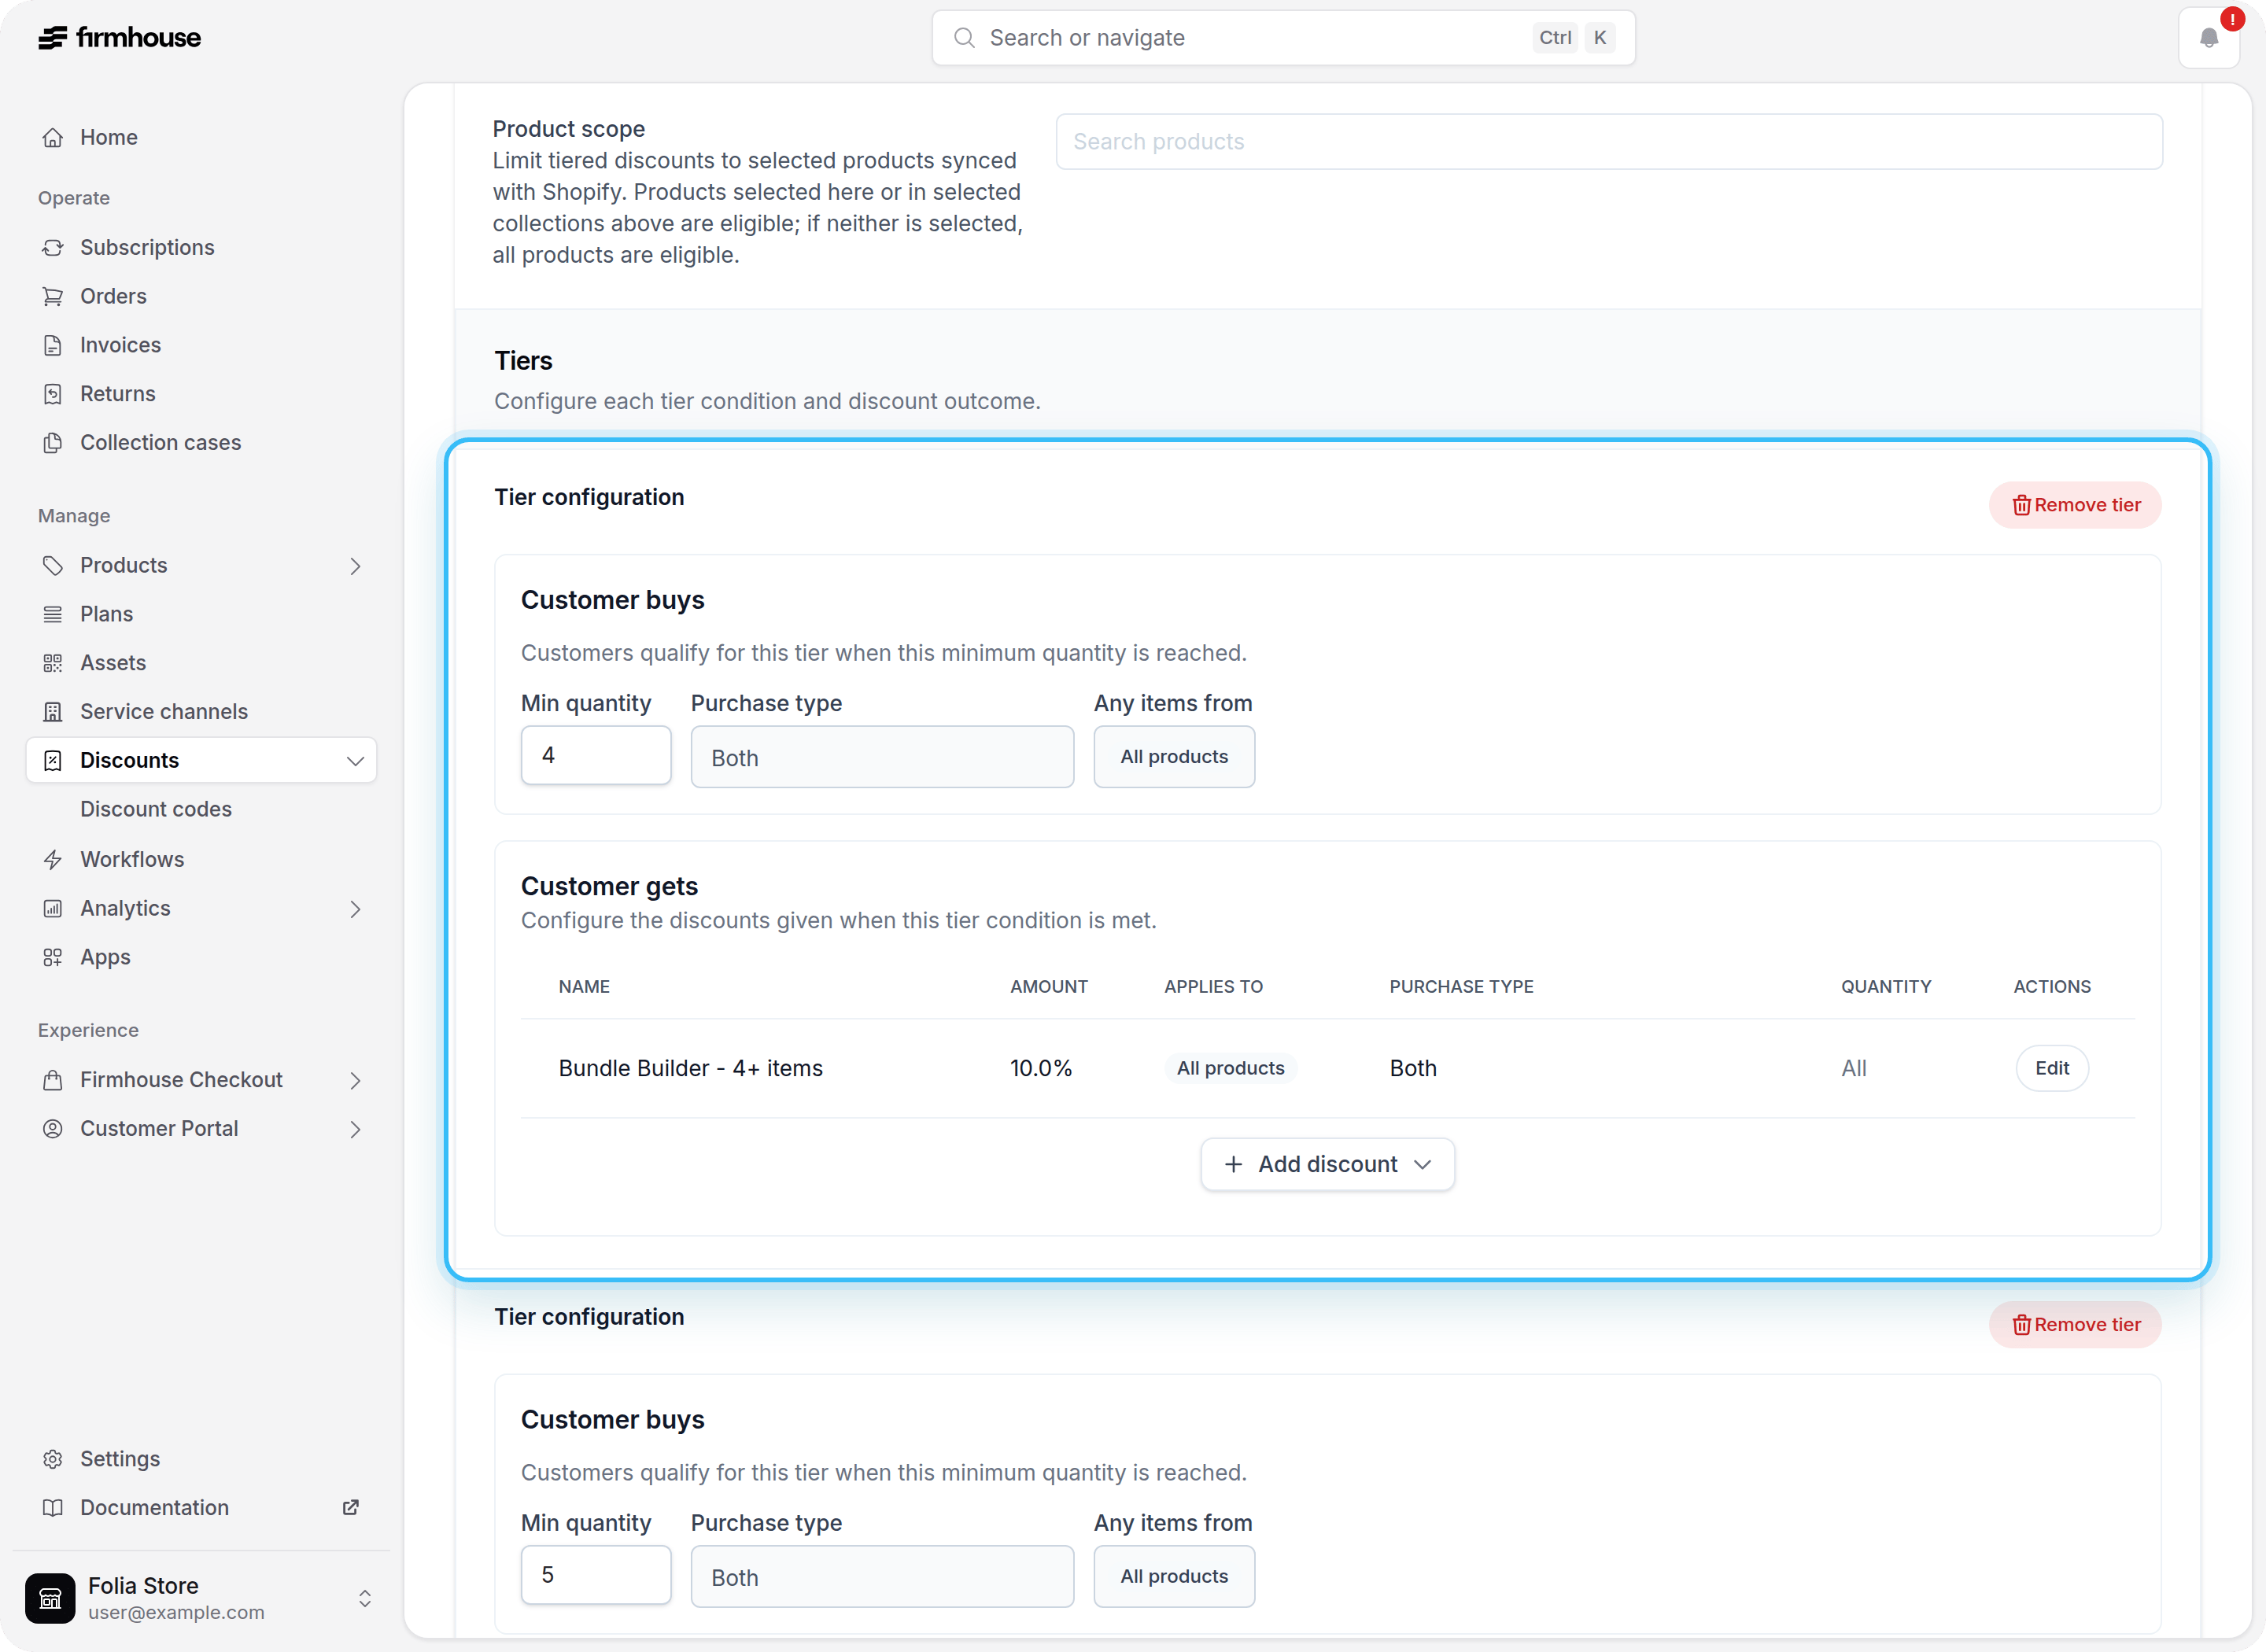
Task: Open Settings page
Action: click(201, 1459)
